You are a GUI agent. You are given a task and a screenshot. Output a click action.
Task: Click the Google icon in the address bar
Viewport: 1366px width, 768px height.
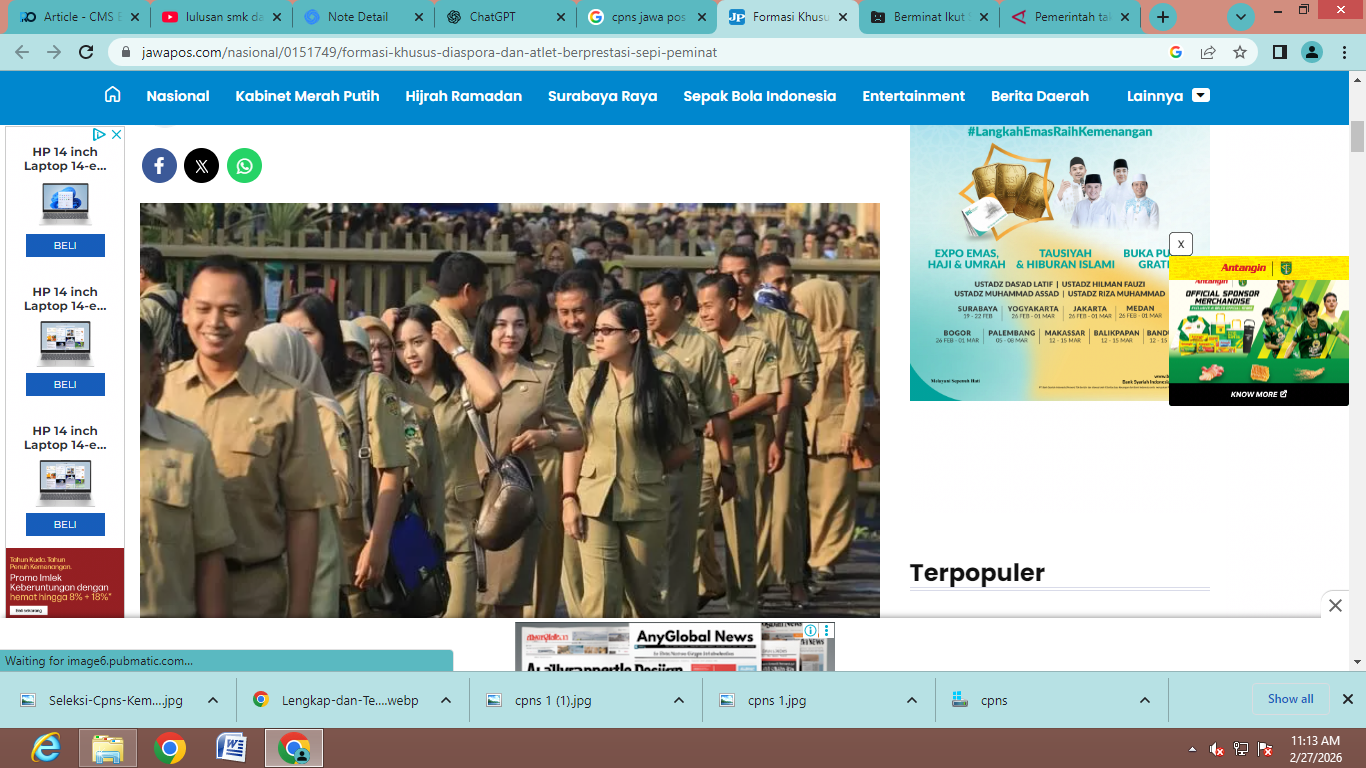[1176, 52]
